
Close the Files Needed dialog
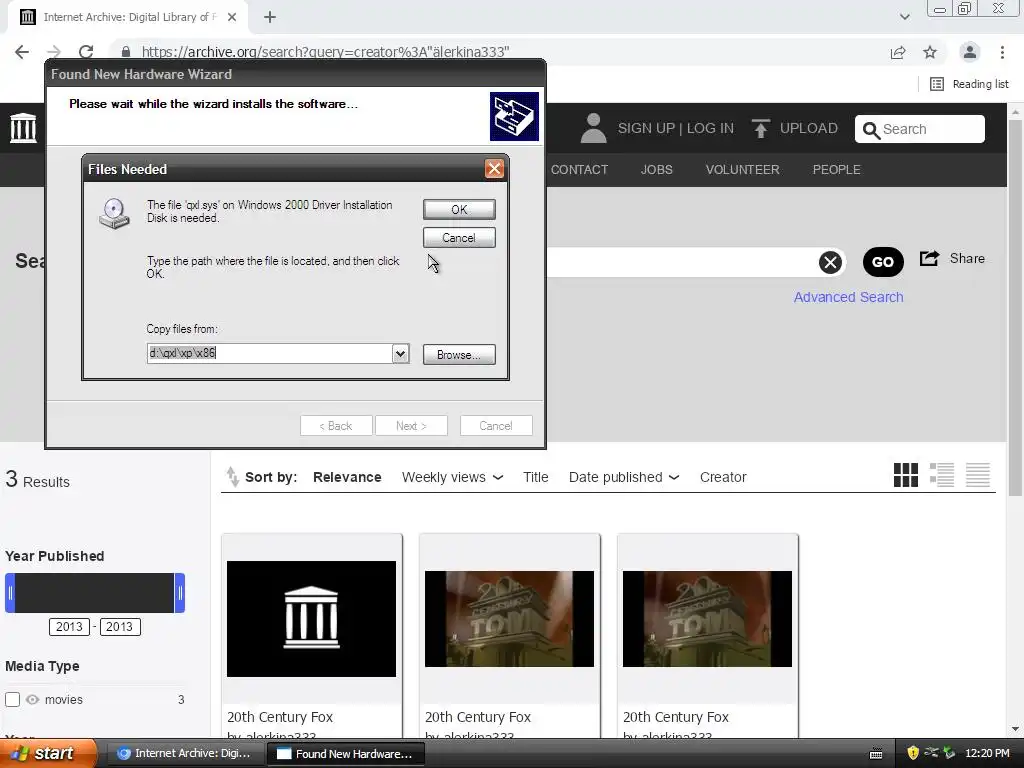click(x=494, y=169)
